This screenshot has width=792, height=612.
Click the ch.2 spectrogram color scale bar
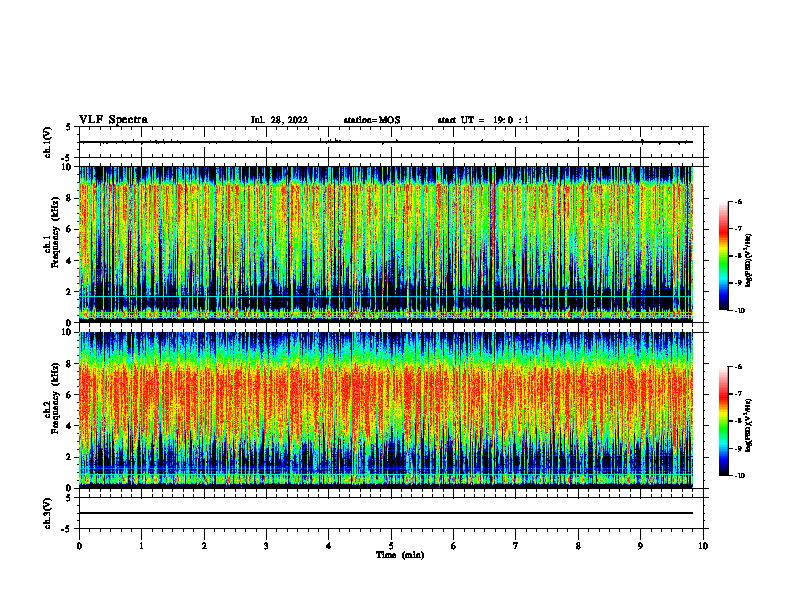(723, 421)
